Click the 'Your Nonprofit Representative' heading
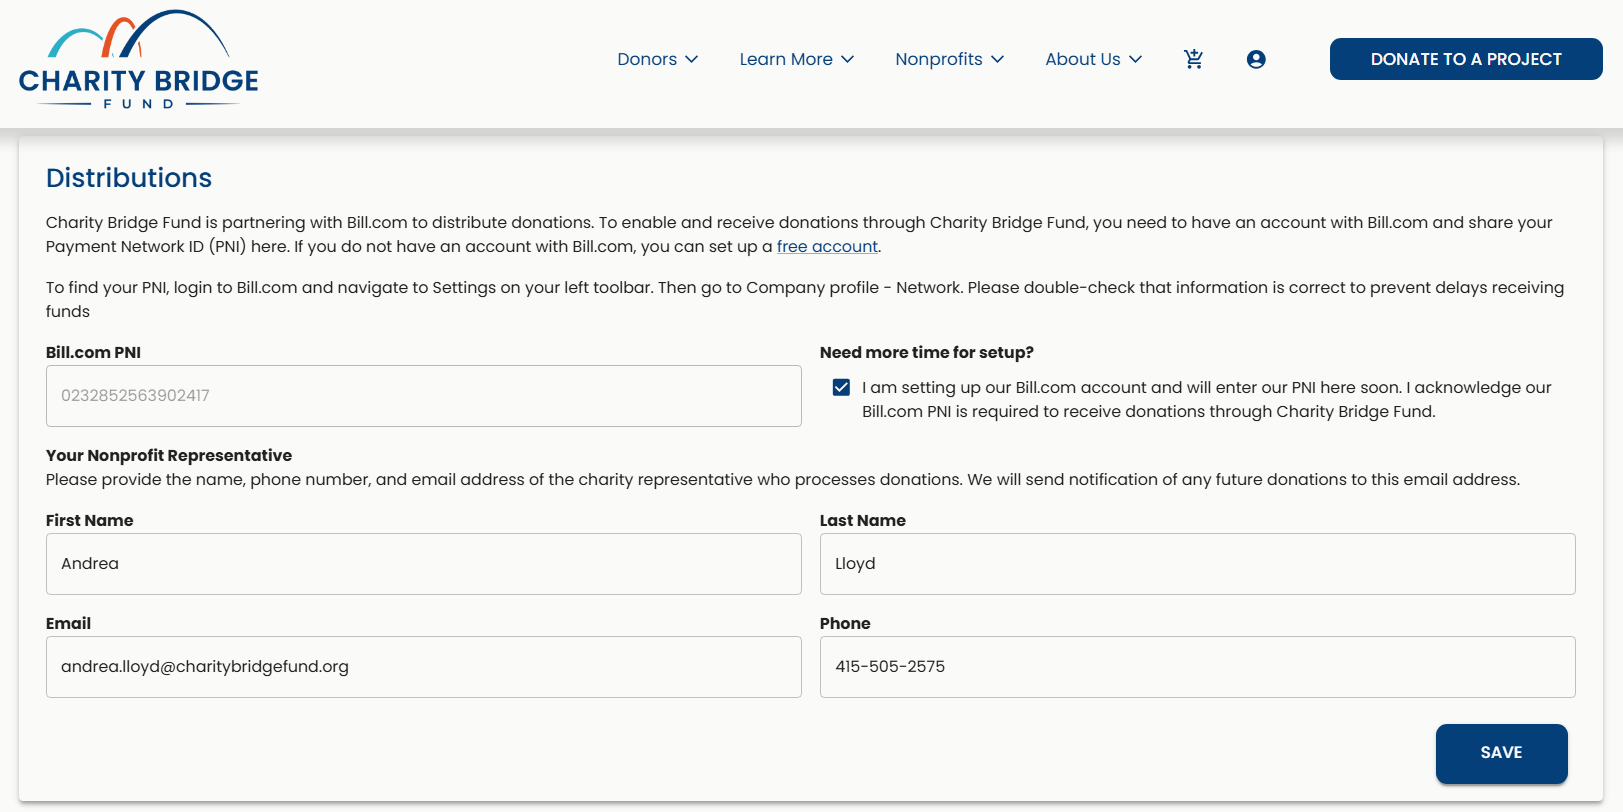The height and width of the screenshot is (812, 1623). coord(169,455)
